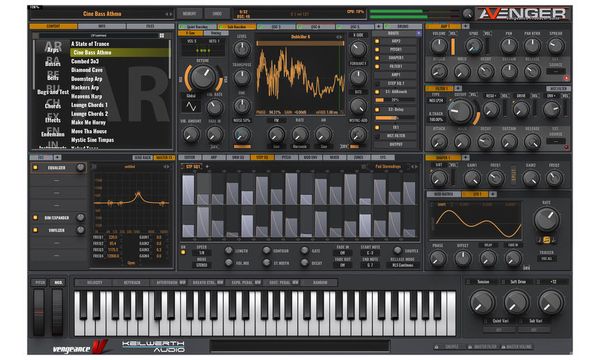Switch preset list to grid view icon
This screenshot has width=600, height=360.
(162, 36)
